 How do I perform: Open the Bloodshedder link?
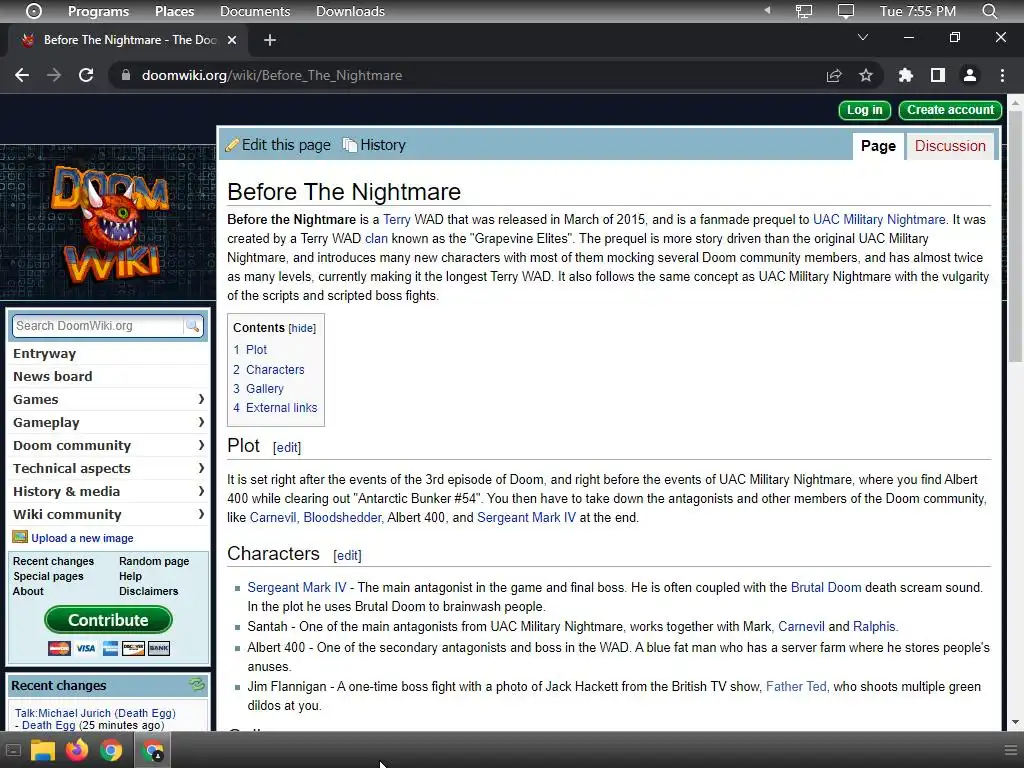coord(342,517)
